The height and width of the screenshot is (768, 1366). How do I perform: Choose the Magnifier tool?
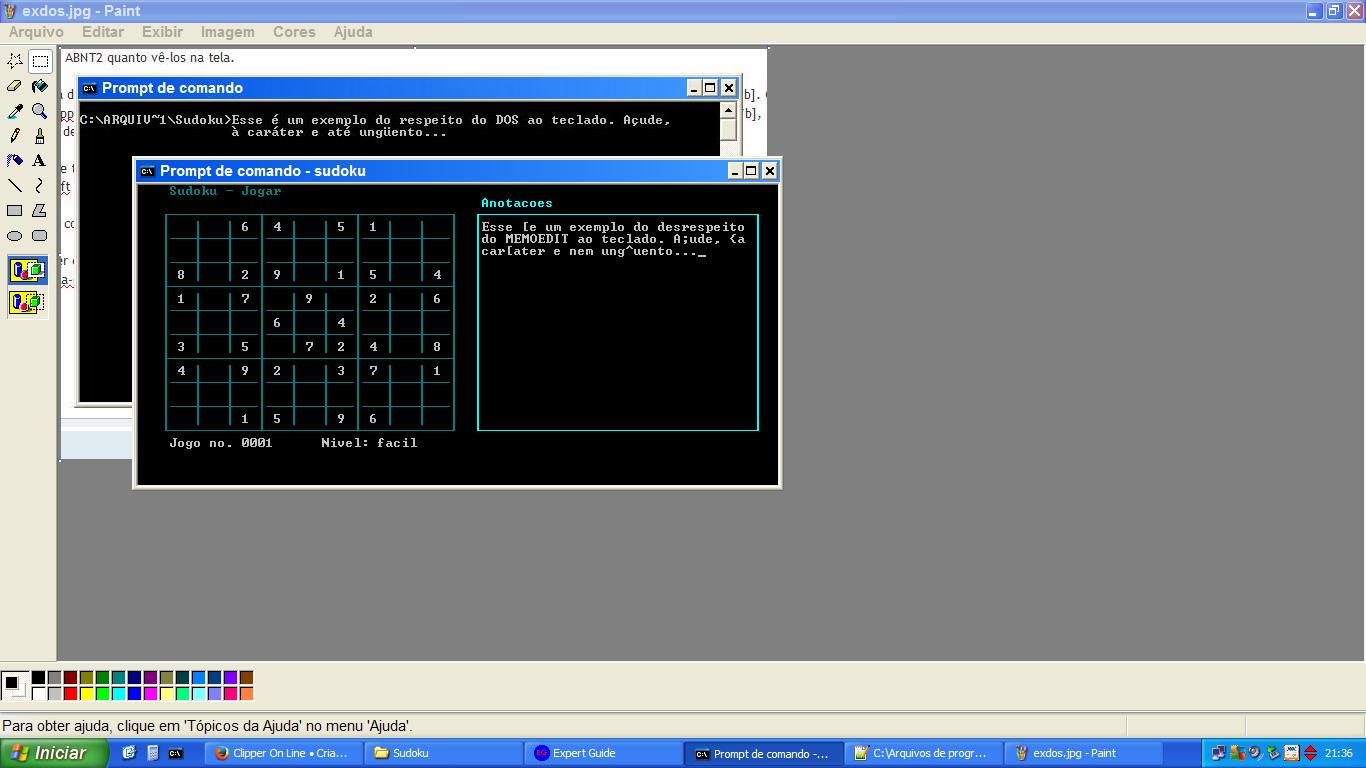click(x=40, y=111)
